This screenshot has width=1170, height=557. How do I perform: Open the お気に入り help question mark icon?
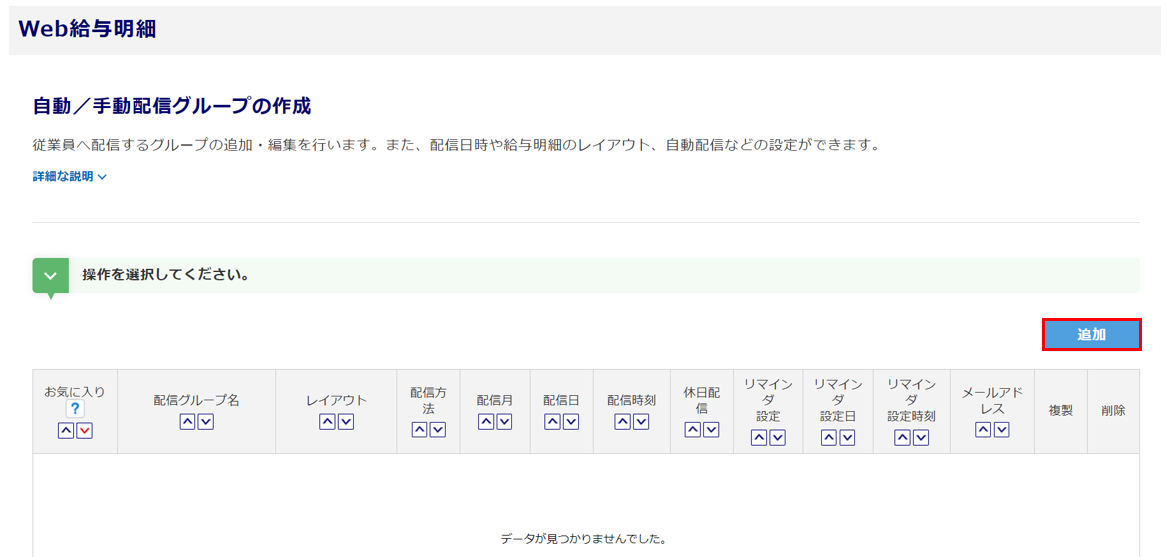(75, 408)
